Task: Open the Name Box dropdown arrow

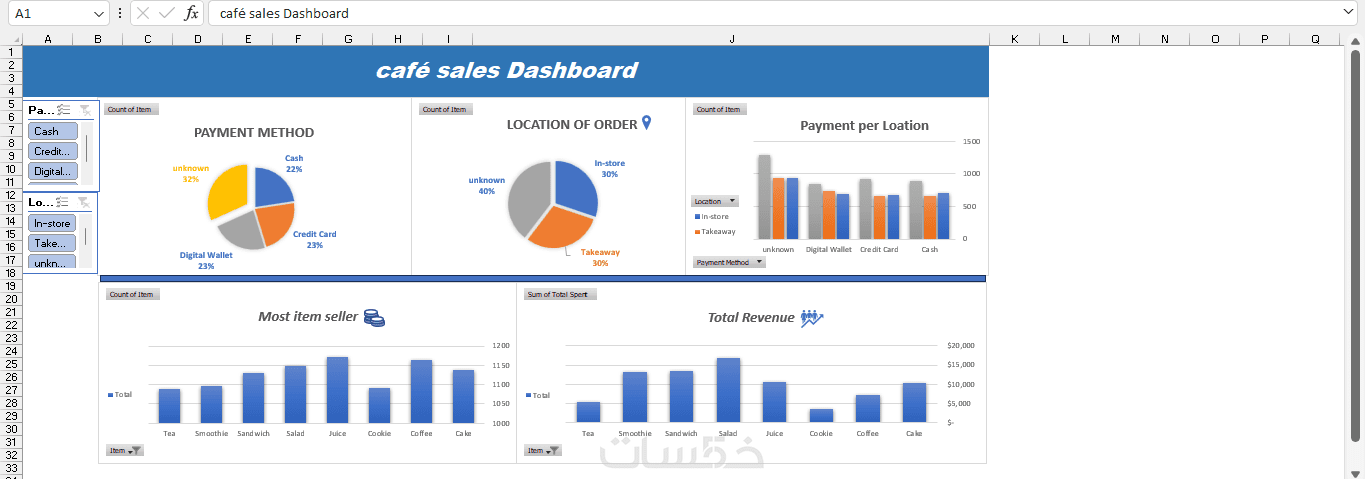Action: (x=98, y=13)
